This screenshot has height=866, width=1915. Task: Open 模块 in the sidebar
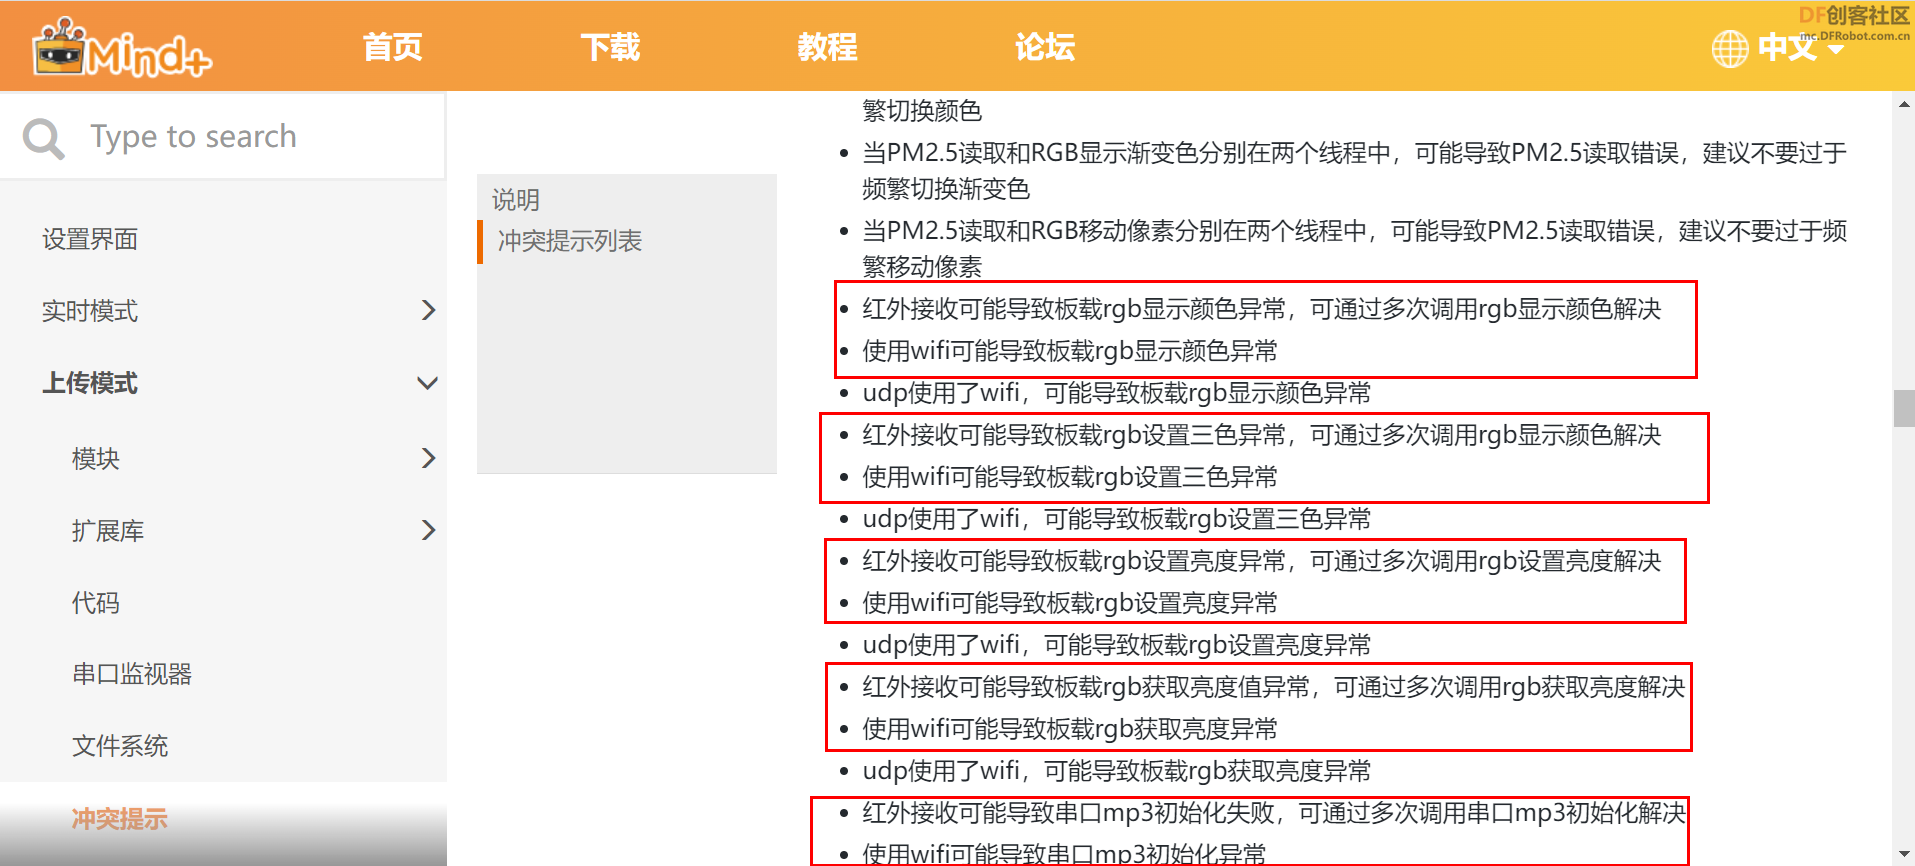pyautogui.click(x=96, y=458)
